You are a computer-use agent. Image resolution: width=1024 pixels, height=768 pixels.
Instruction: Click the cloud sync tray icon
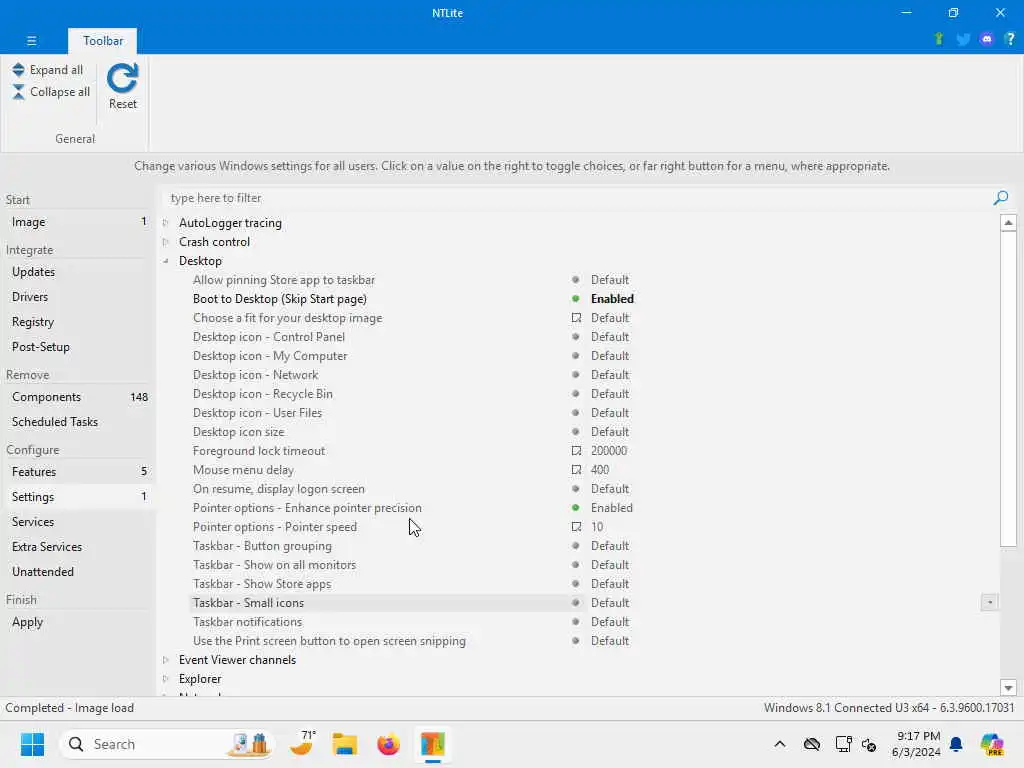(x=812, y=744)
